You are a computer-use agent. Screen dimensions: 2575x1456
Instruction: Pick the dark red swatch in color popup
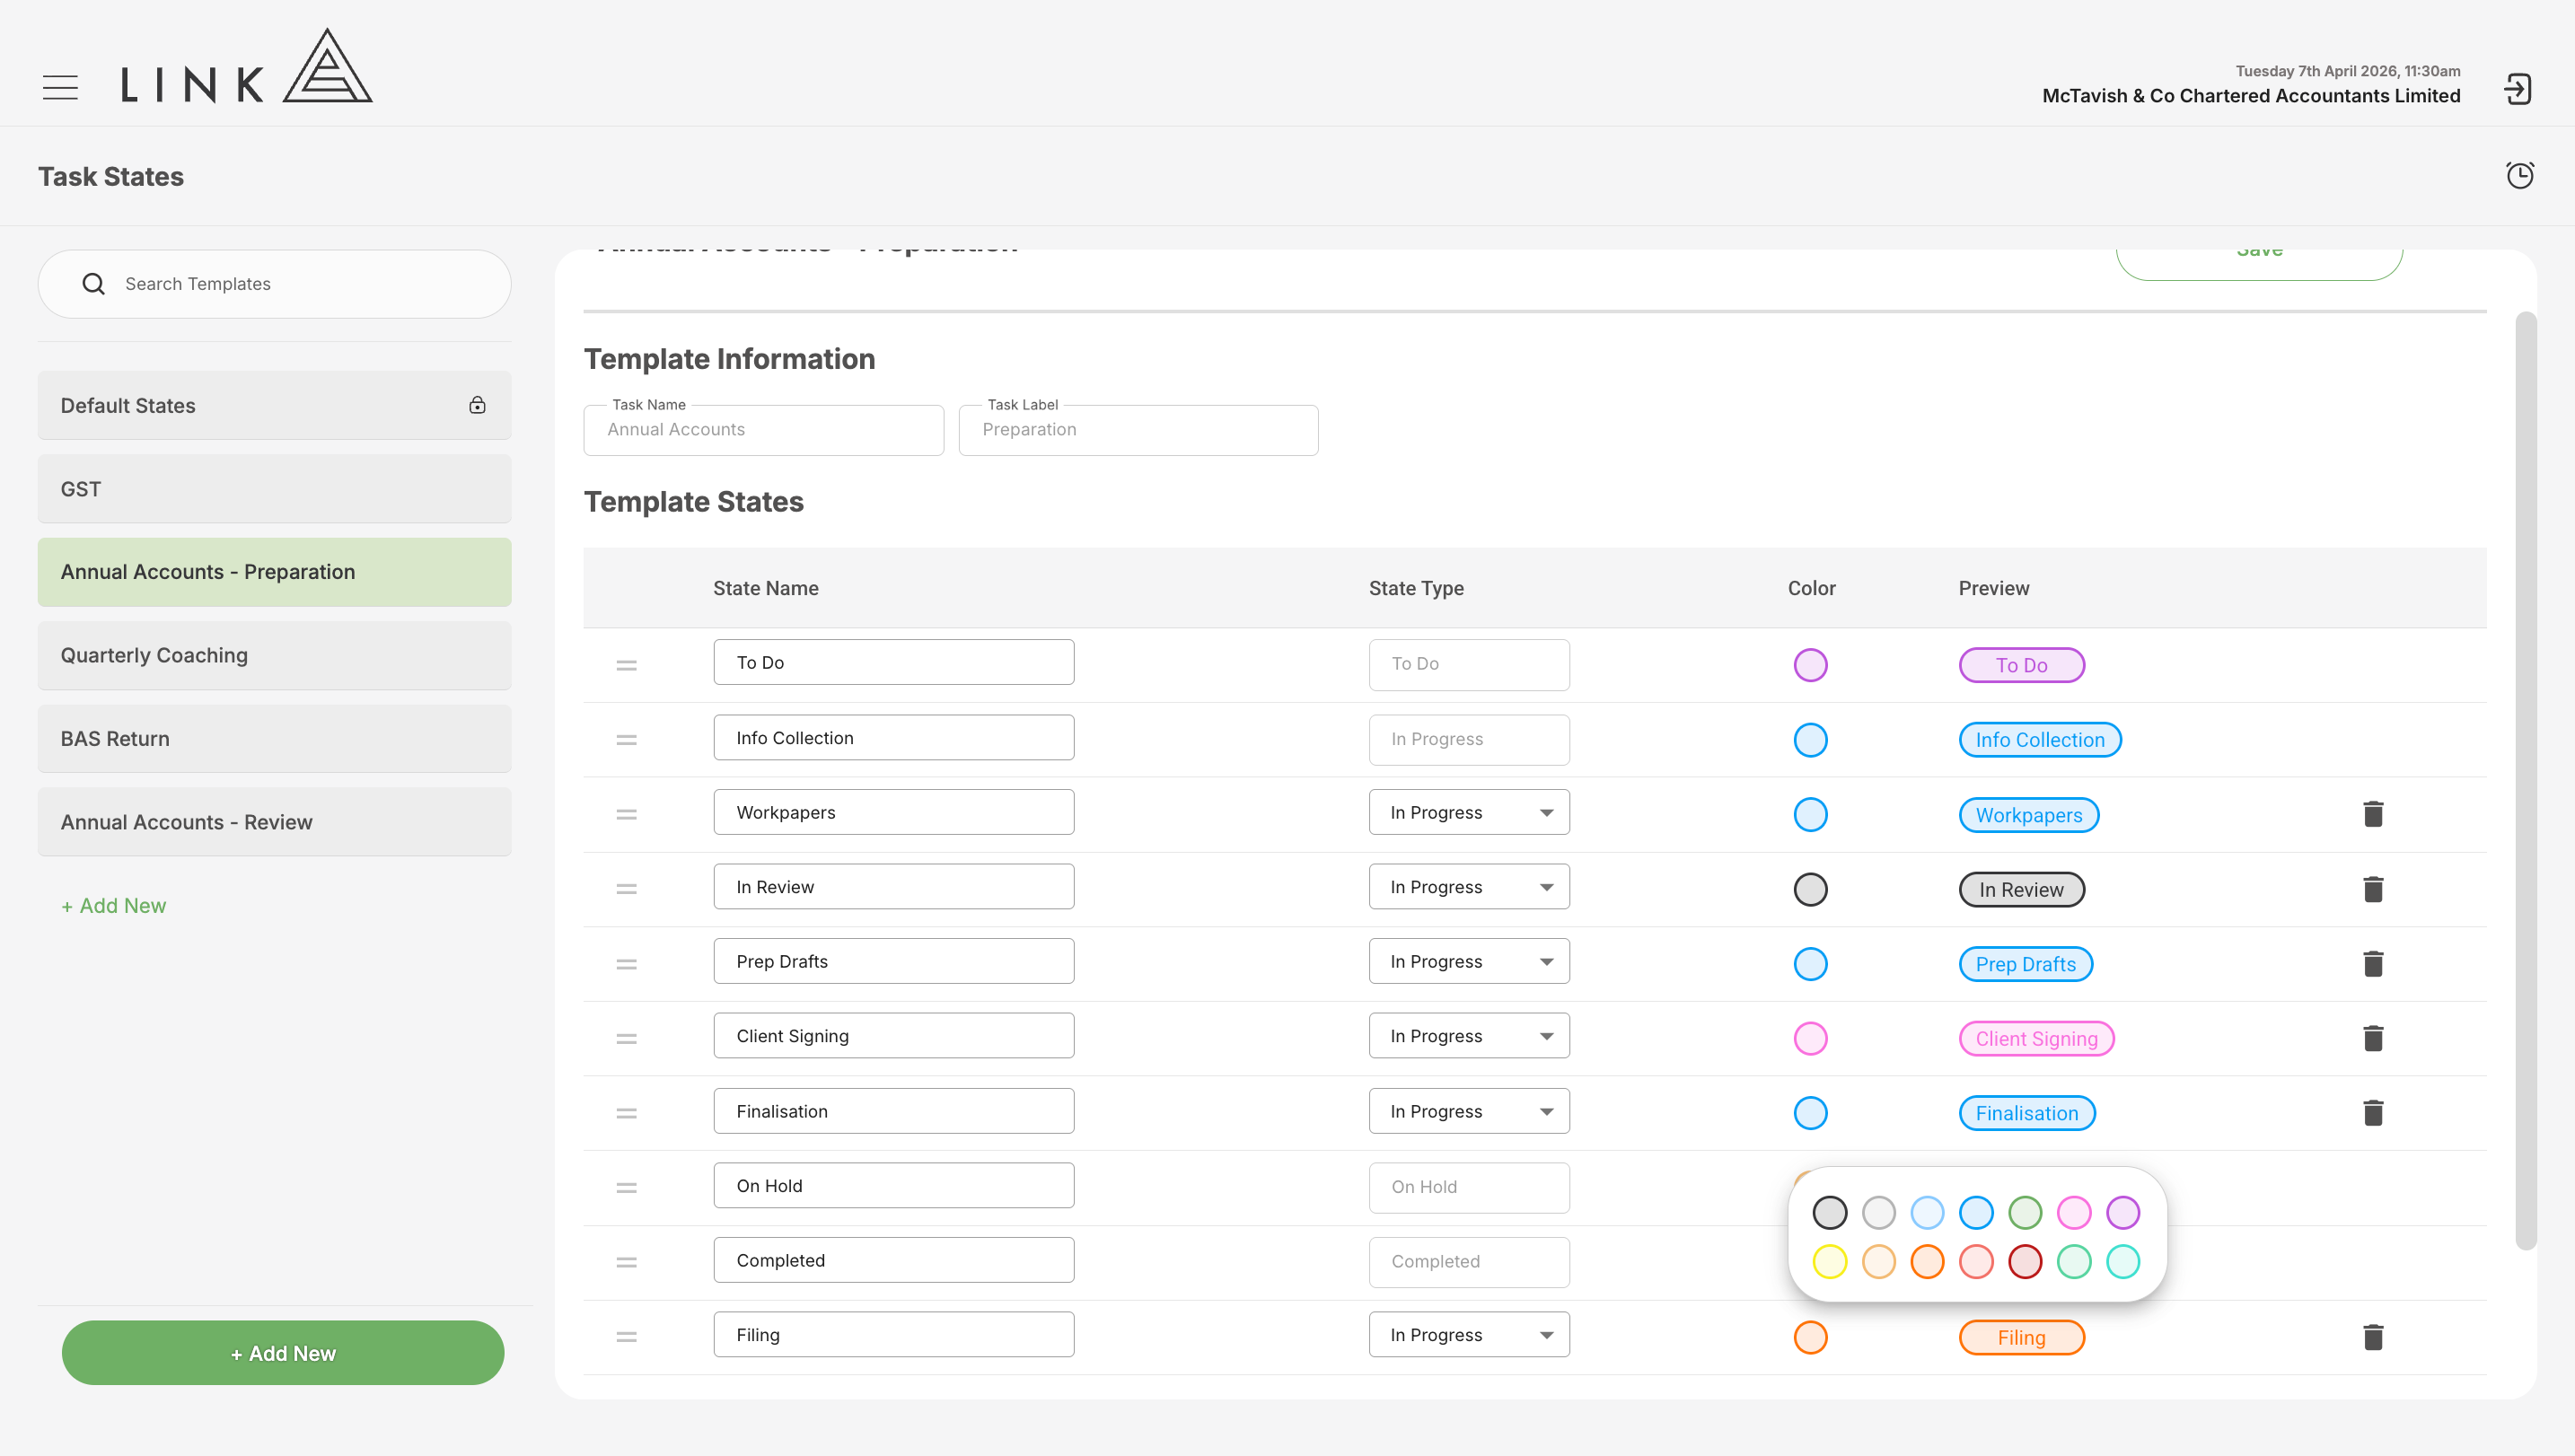(2025, 1262)
